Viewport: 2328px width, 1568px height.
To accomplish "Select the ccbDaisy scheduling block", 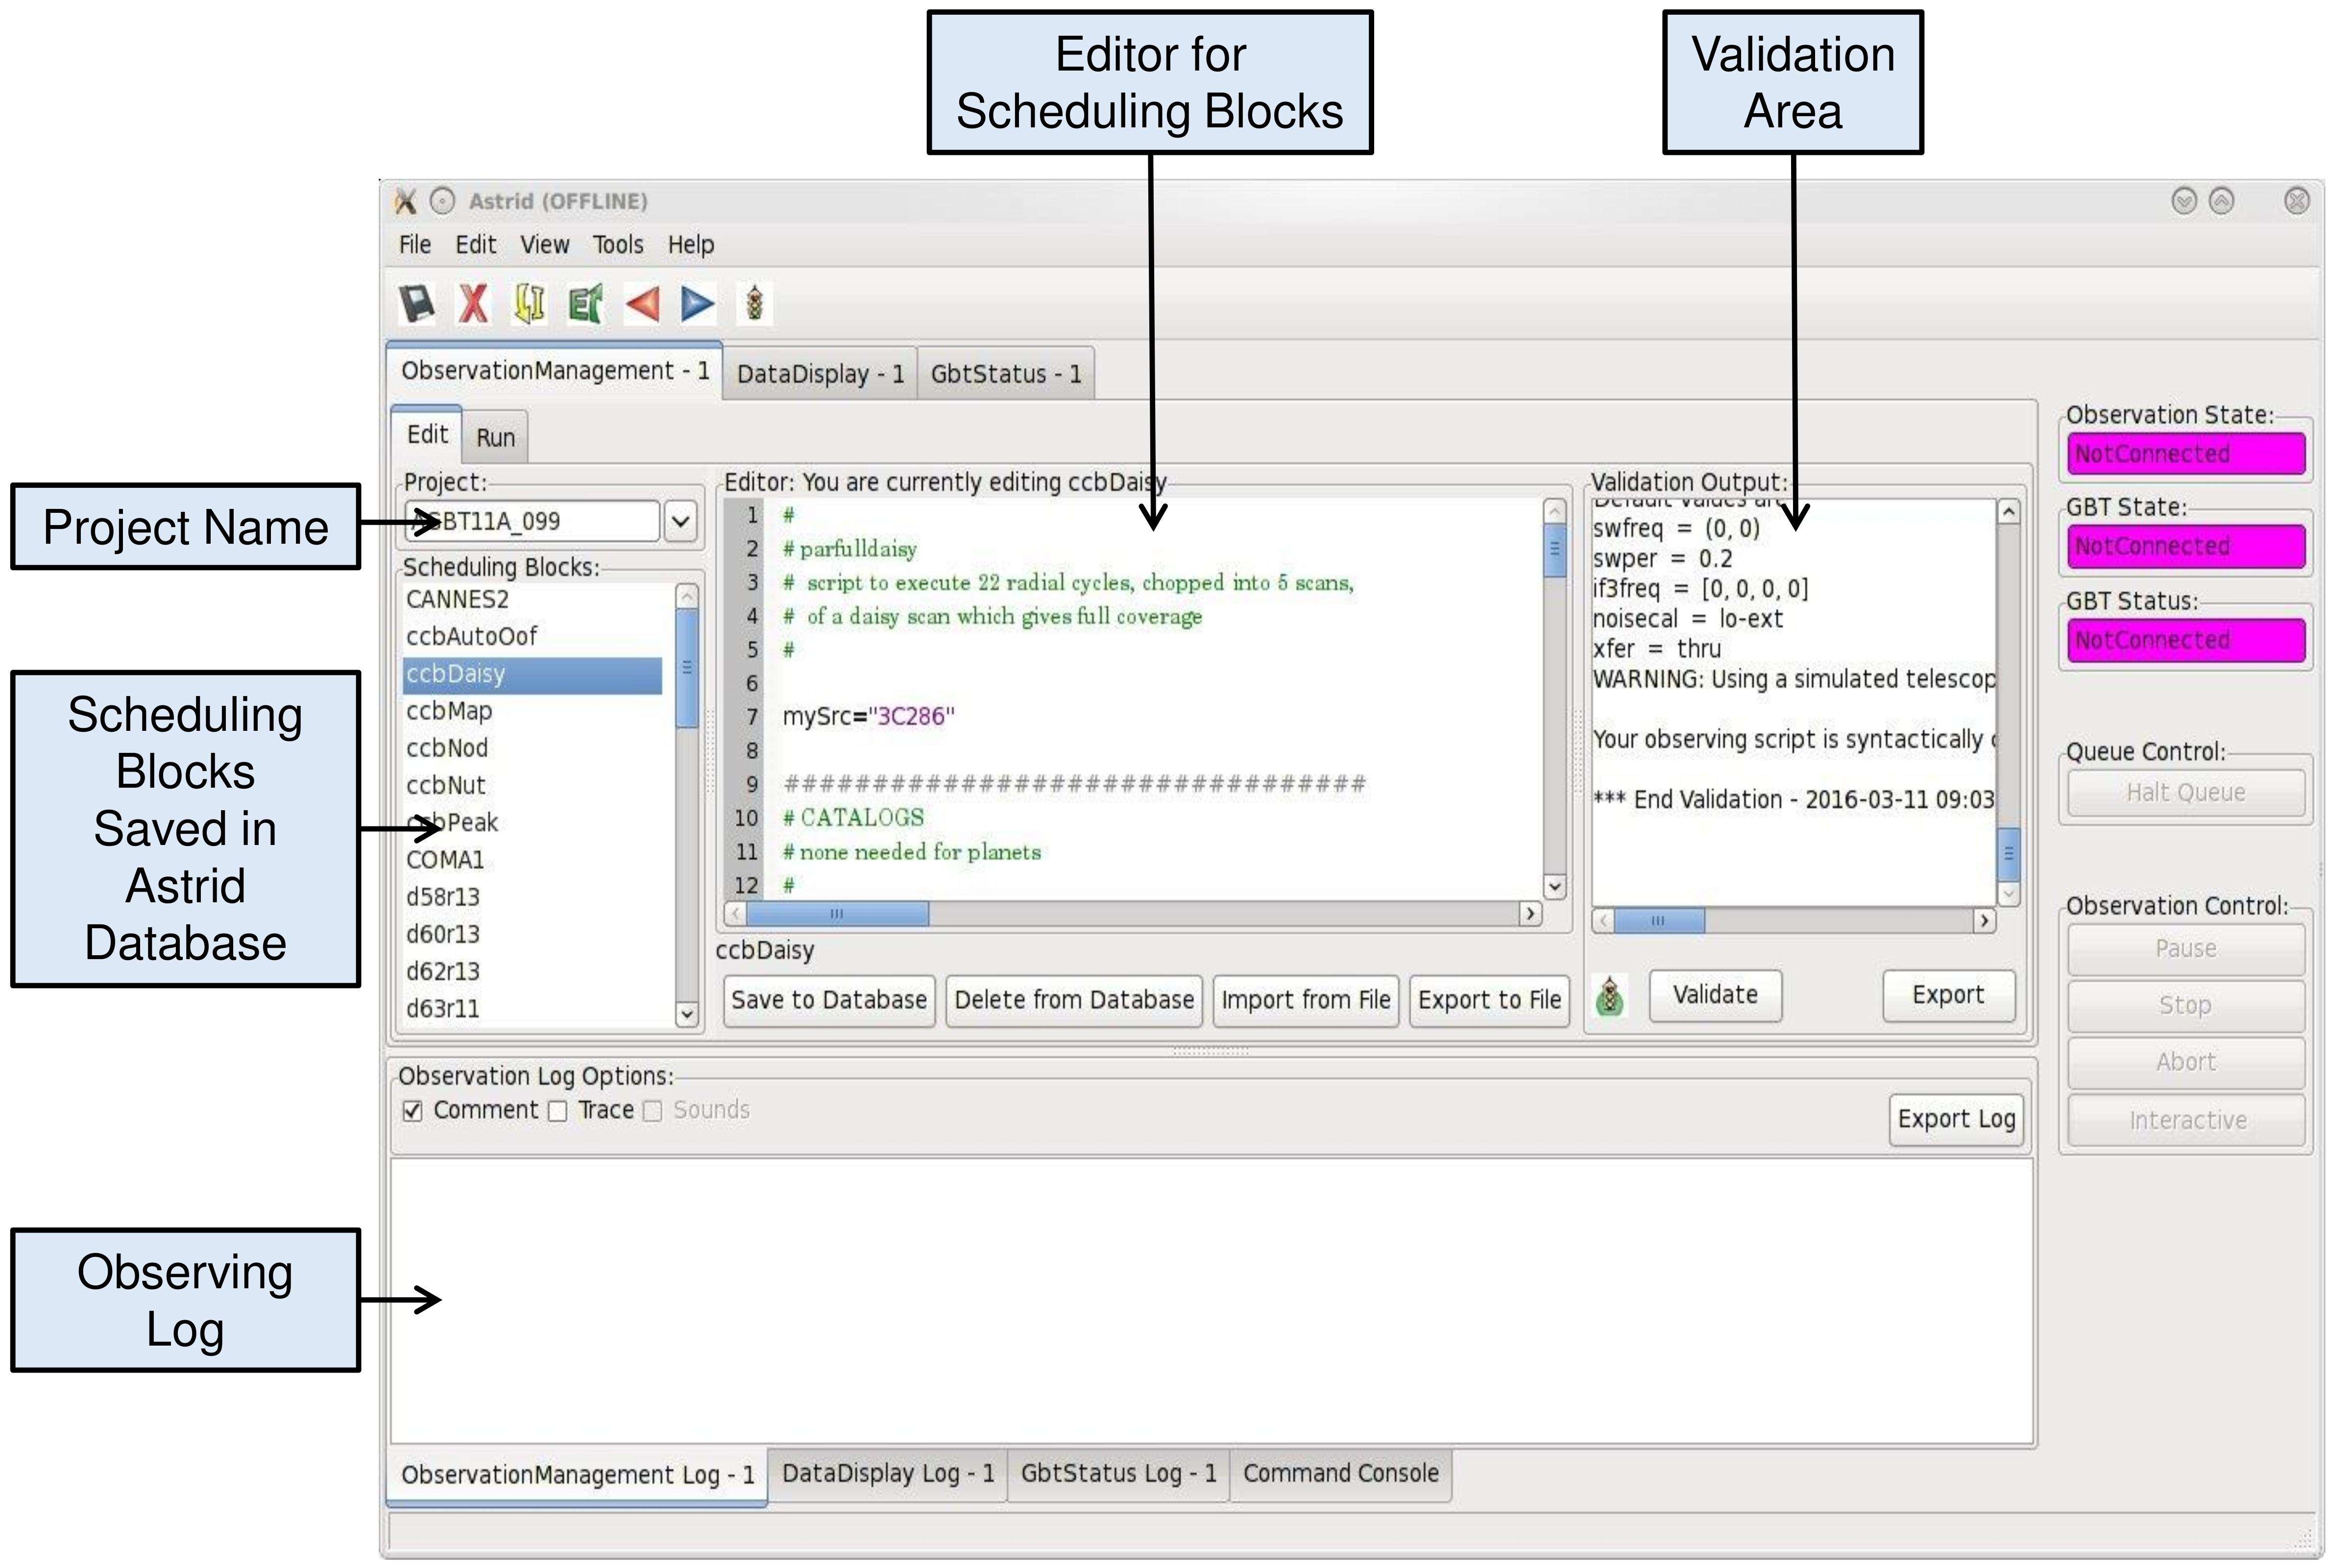I will pos(532,675).
